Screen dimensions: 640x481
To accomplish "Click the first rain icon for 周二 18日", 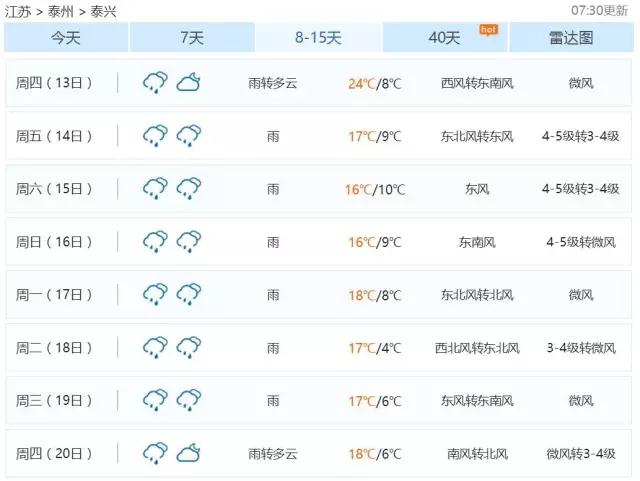I will [x=154, y=348].
